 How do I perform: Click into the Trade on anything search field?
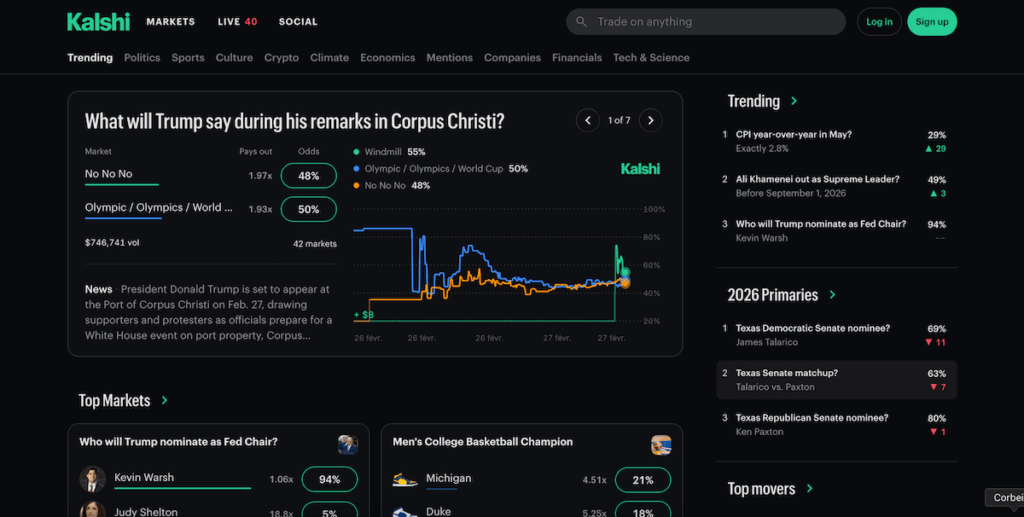click(715, 22)
